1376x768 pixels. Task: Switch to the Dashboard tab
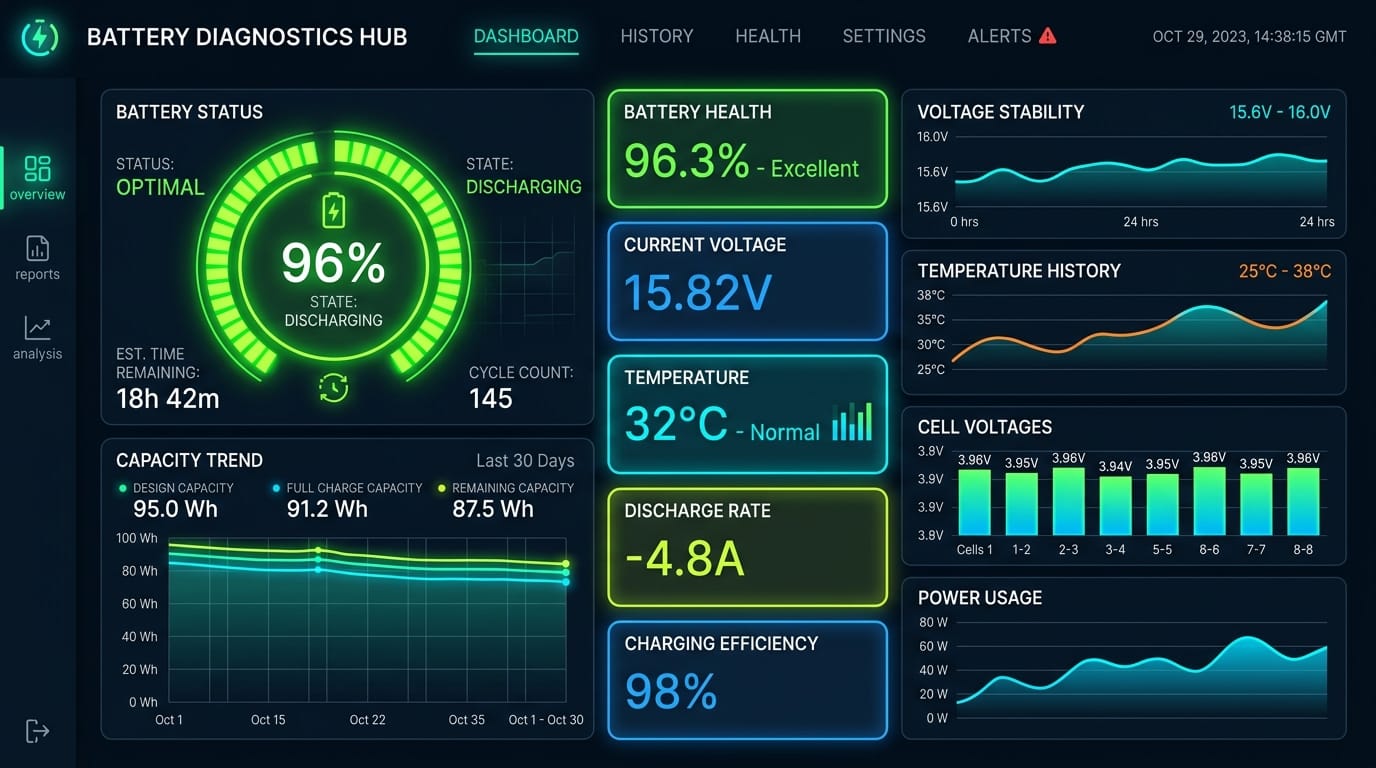coord(526,36)
